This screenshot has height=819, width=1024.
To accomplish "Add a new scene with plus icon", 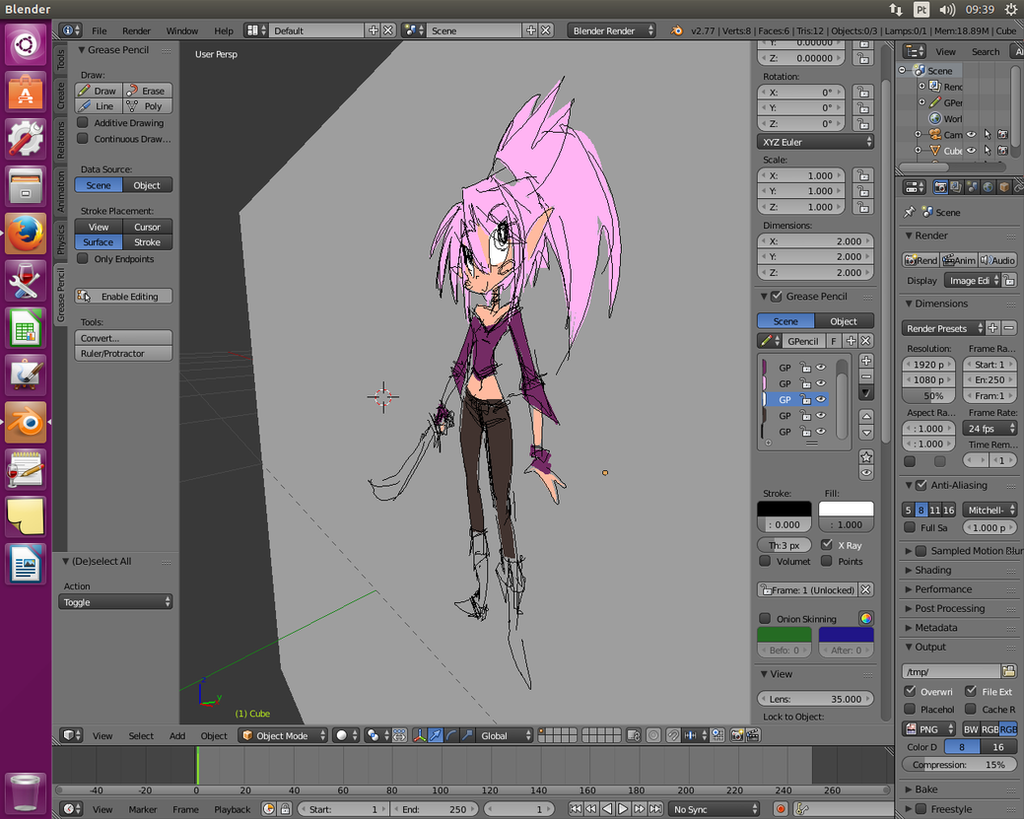I will [531, 30].
